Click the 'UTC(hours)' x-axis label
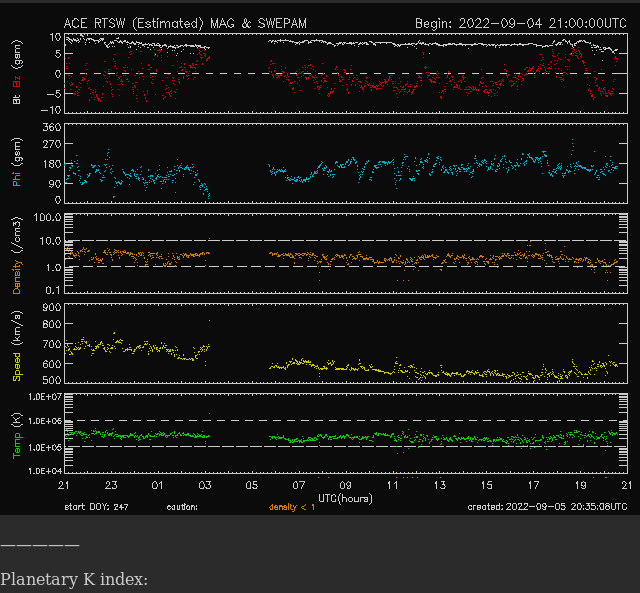 345,498
